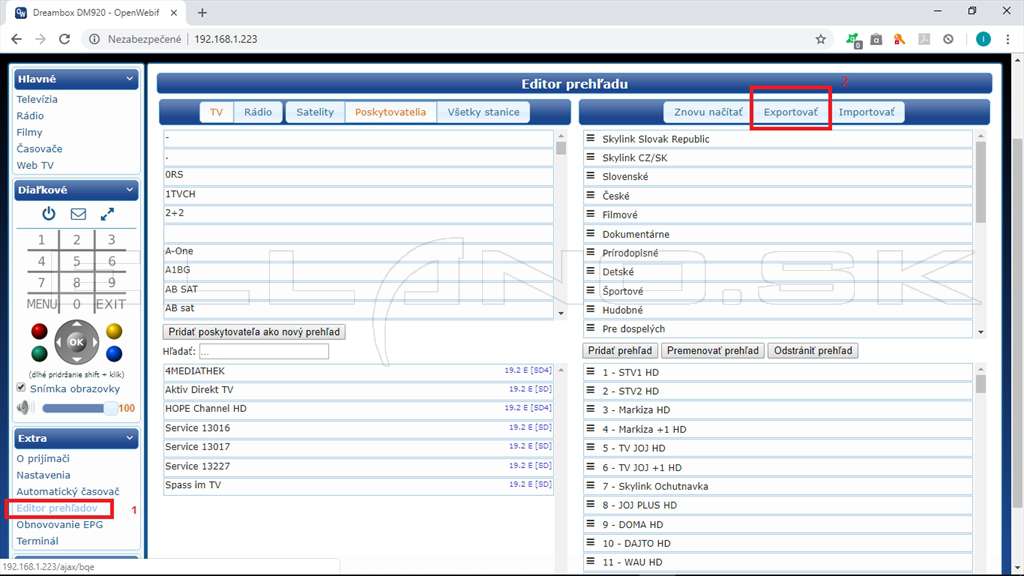Viewport: 1024px width, 576px height.
Task: Open the send message envelope icon
Action: tap(78, 214)
